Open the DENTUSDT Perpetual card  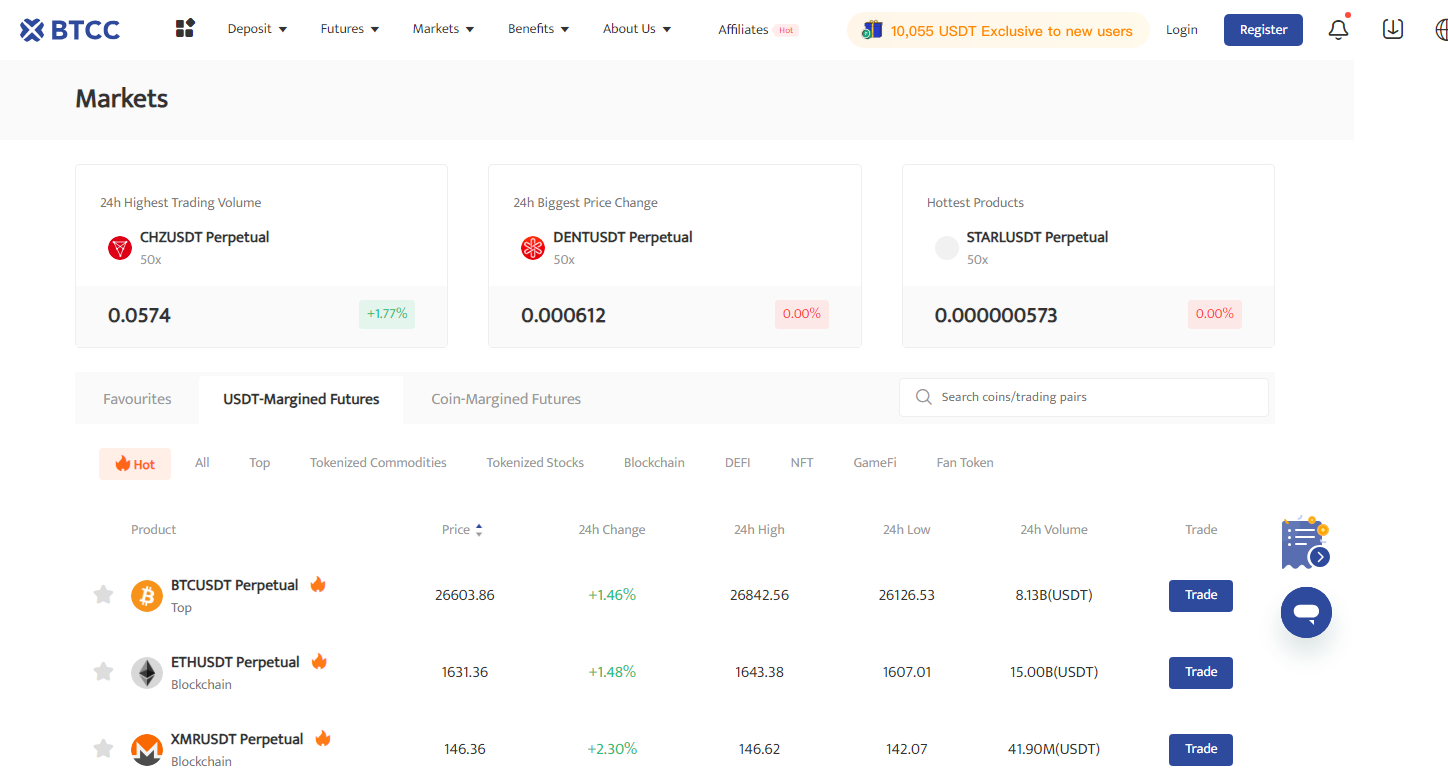pos(675,256)
